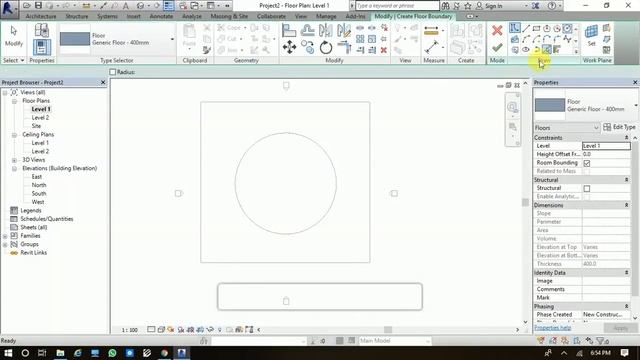Click the Edit Type button
The height and width of the screenshot is (360, 640).
pos(619,127)
